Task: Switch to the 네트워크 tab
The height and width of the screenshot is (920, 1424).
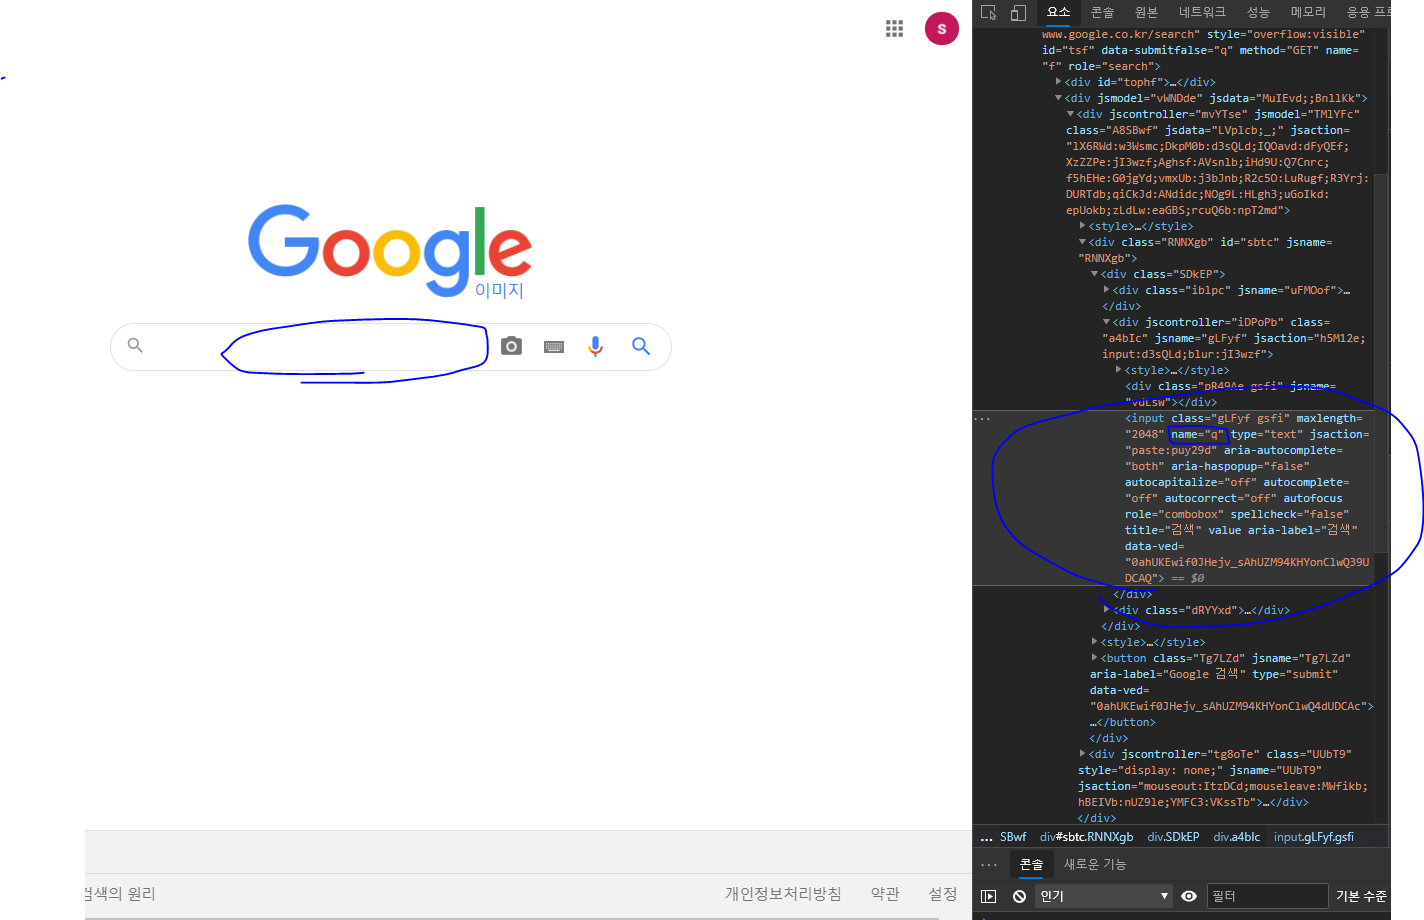Action: tap(1202, 12)
